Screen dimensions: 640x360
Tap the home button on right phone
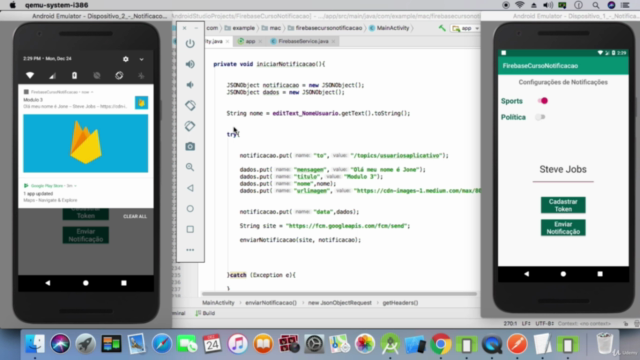click(x=563, y=274)
